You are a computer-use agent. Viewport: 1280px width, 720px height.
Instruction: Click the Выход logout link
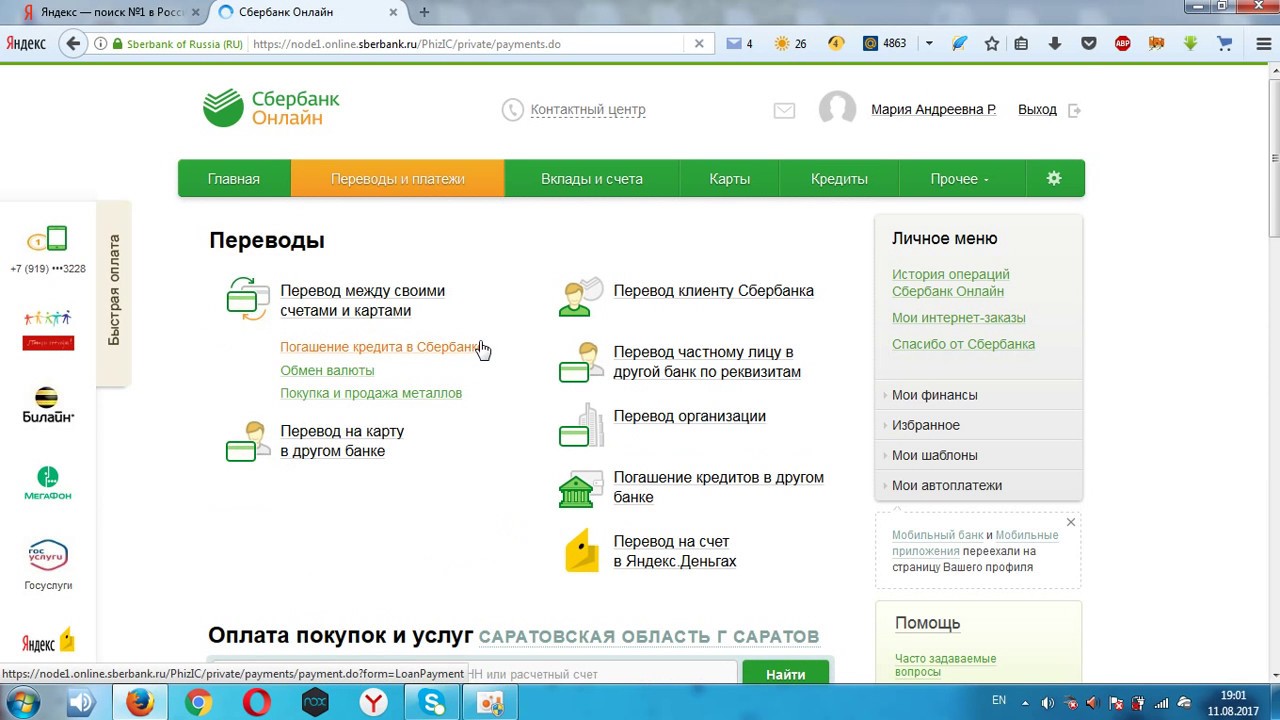pyautogui.click(x=1037, y=110)
